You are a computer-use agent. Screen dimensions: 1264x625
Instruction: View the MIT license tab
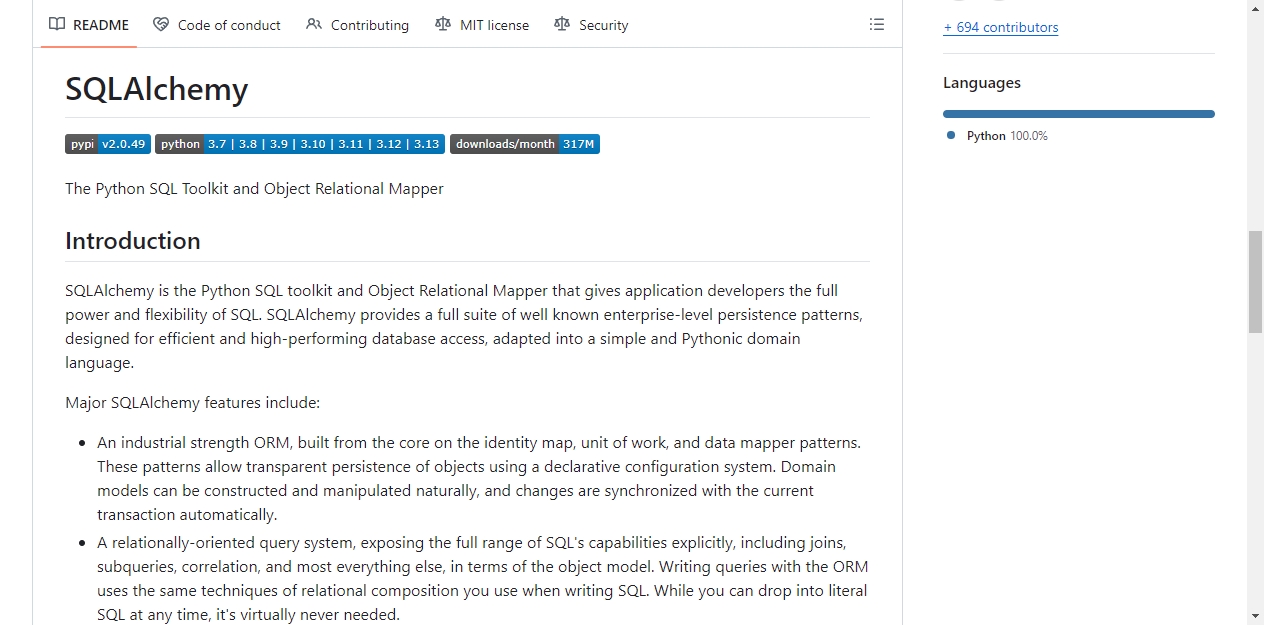(482, 25)
